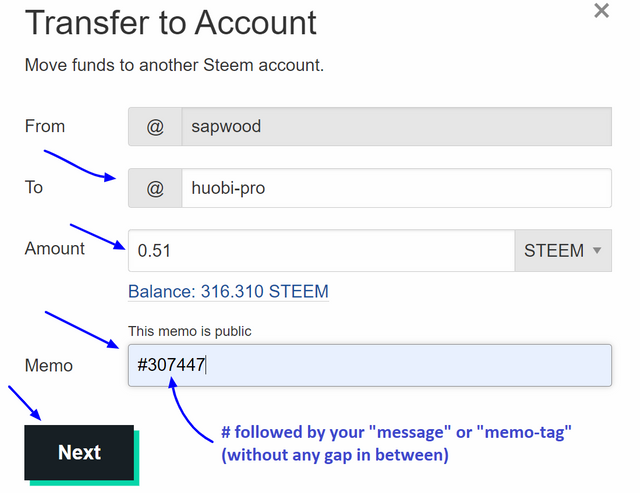640x493 pixels.
Task: Focus the Memo field with #307447
Action: tap(400, 365)
